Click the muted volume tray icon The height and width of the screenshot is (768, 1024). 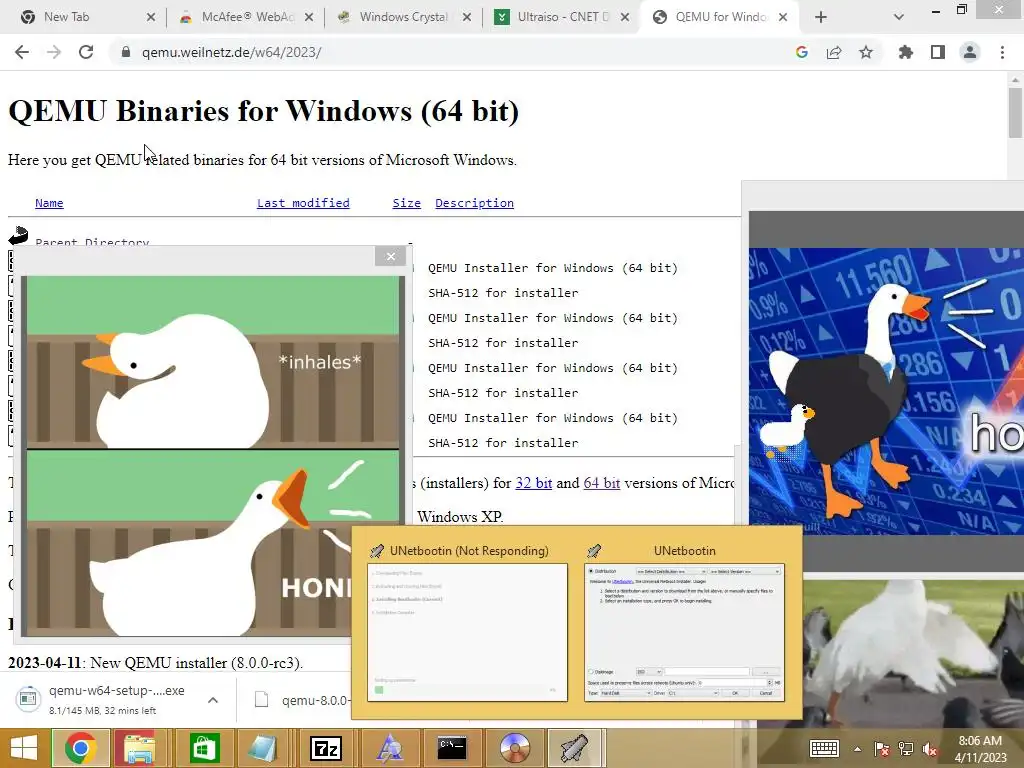point(930,749)
